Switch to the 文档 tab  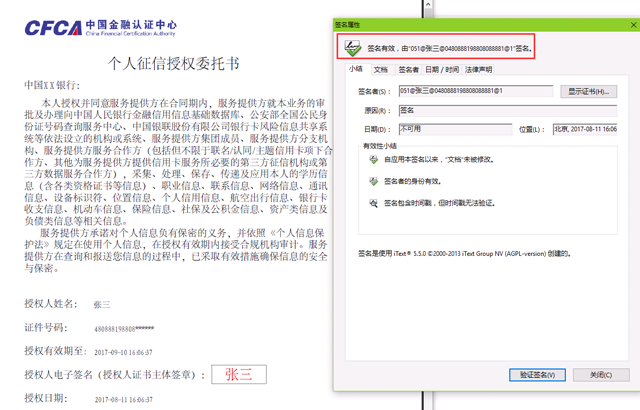381,70
